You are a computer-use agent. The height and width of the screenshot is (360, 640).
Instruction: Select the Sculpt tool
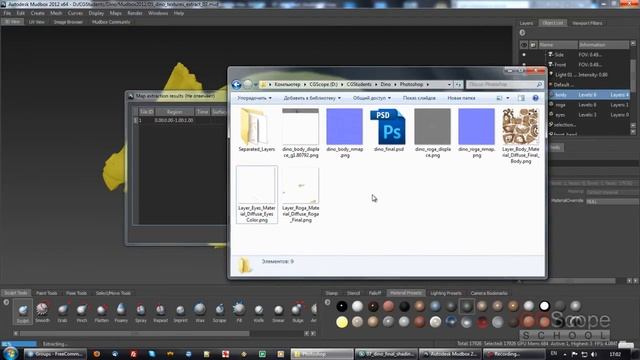[x=23, y=312]
